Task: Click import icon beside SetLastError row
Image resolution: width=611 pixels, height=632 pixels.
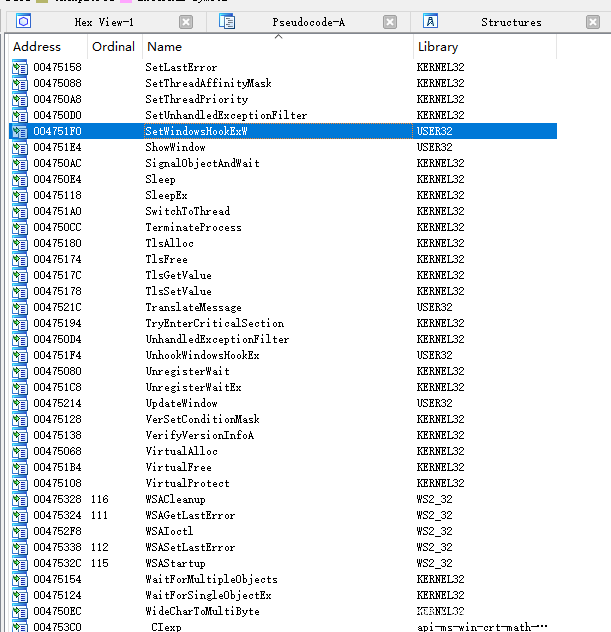Action: click(20, 67)
